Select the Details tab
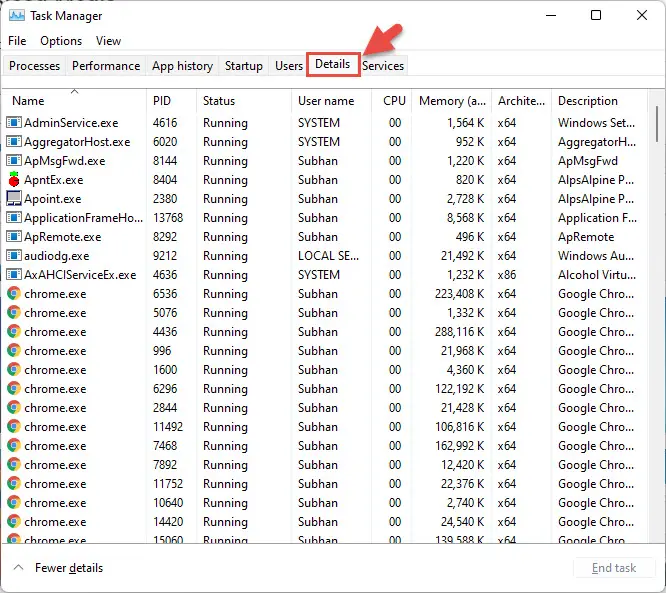 coord(333,64)
